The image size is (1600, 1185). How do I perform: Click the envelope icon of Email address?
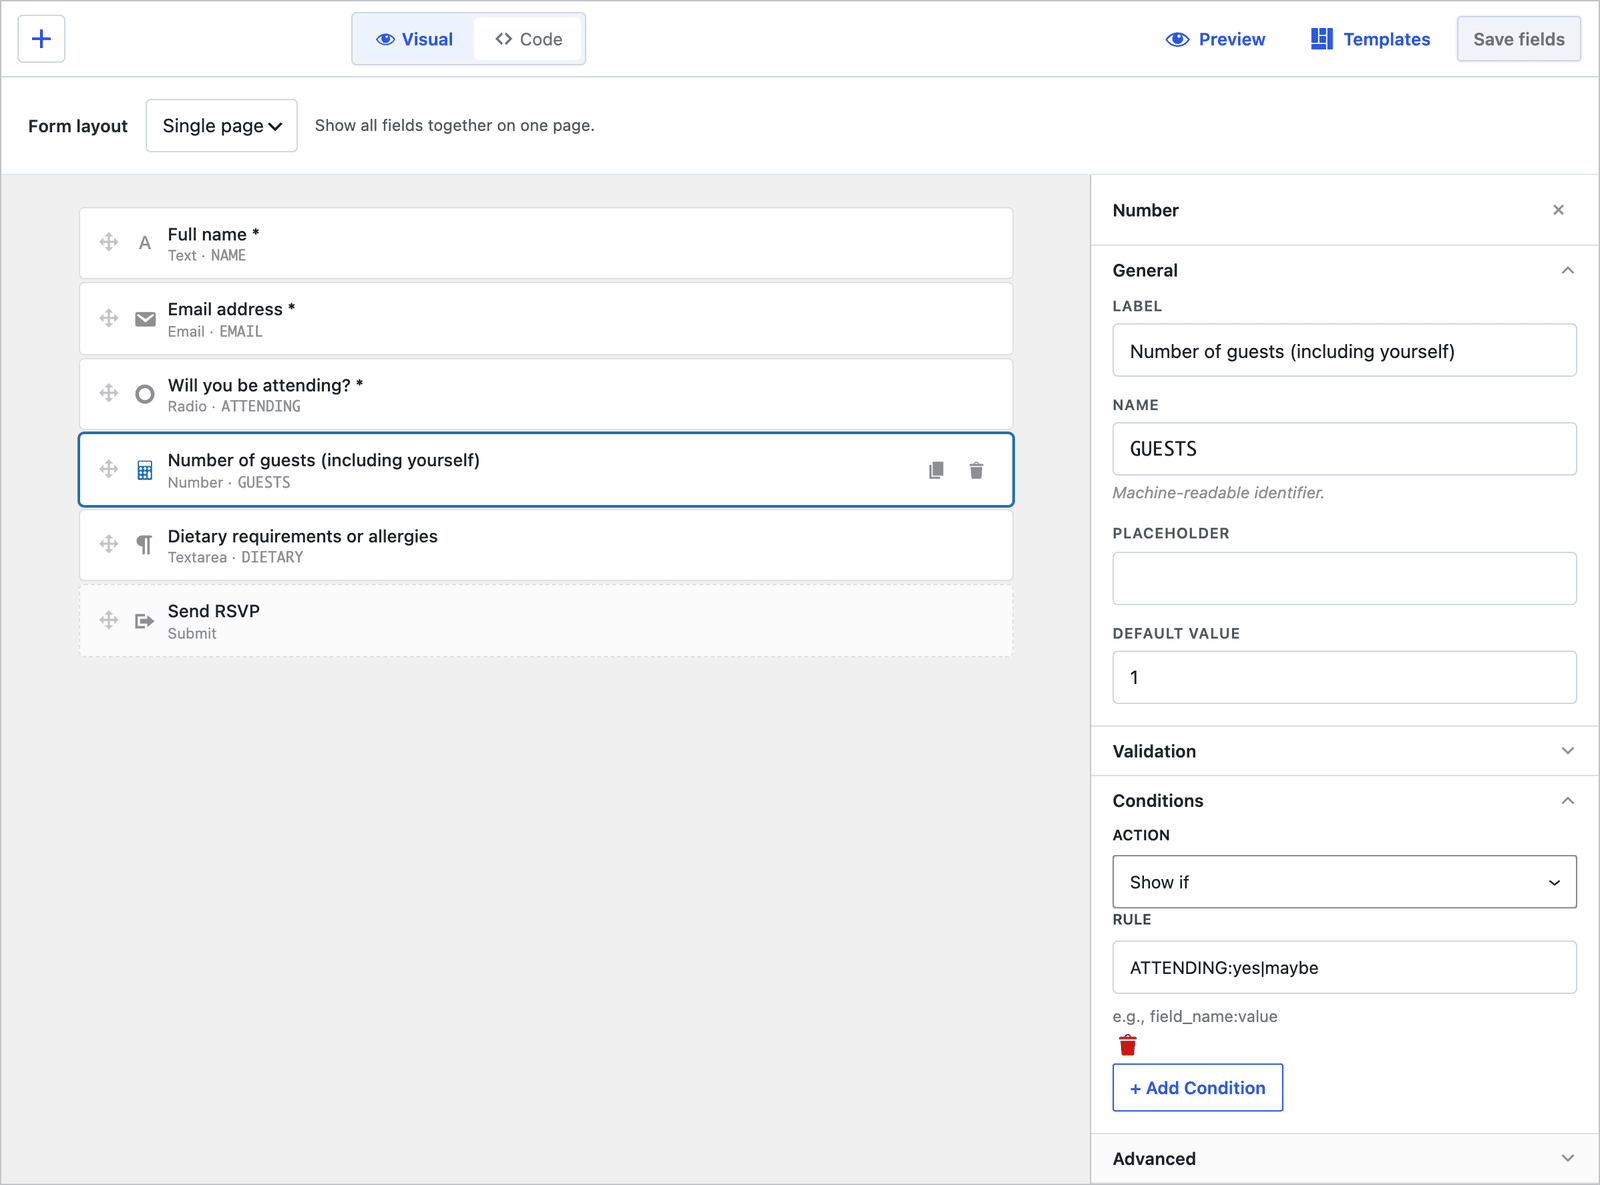[x=145, y=319]
